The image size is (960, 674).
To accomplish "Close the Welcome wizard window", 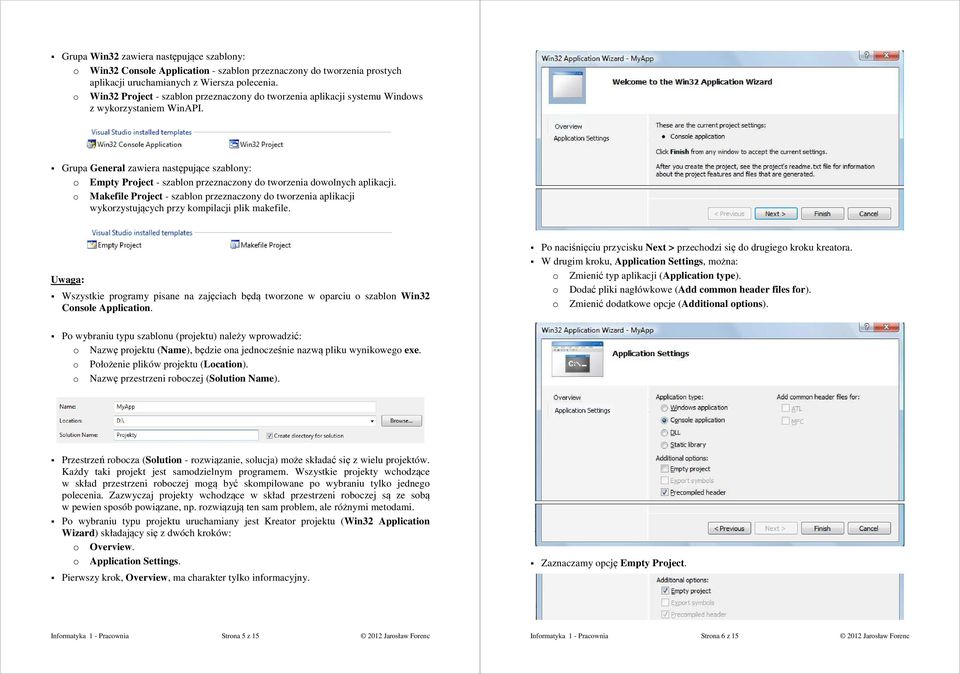I will tap(886, 55).
